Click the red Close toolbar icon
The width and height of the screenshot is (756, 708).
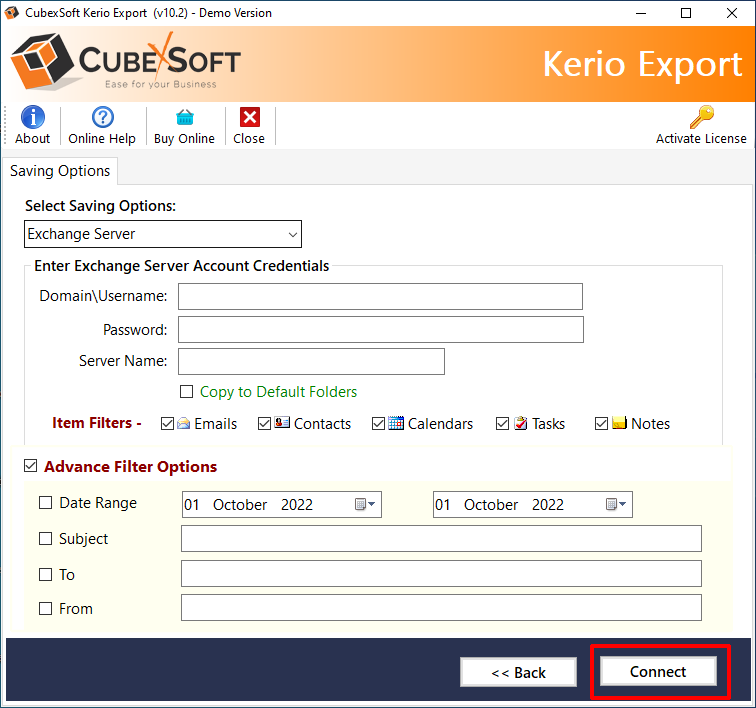249,117
